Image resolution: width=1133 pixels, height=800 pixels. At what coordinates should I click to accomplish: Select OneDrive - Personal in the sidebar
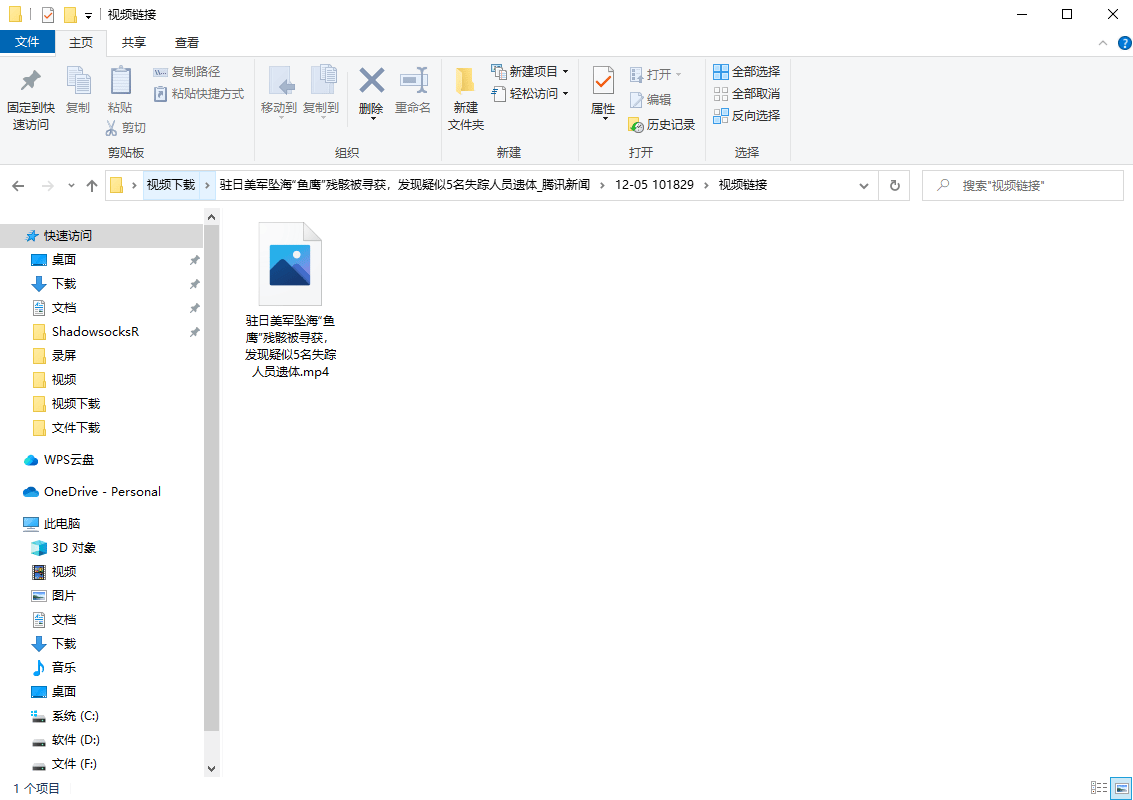point(101,491)
